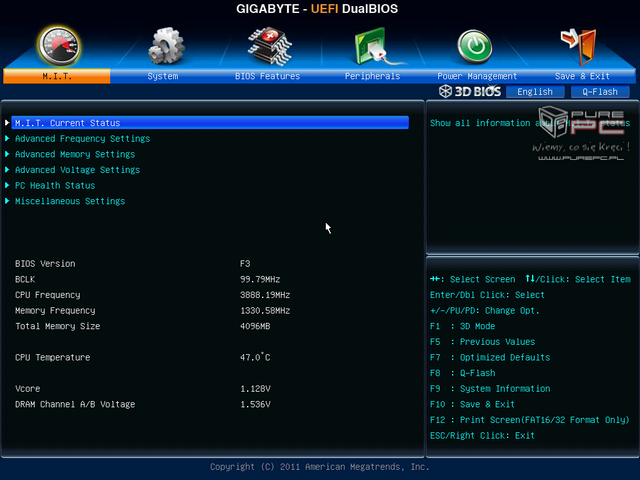Open Miscellaneous Settings submenu
Viewport: 640px width, 480px height.
click(70, 201)
